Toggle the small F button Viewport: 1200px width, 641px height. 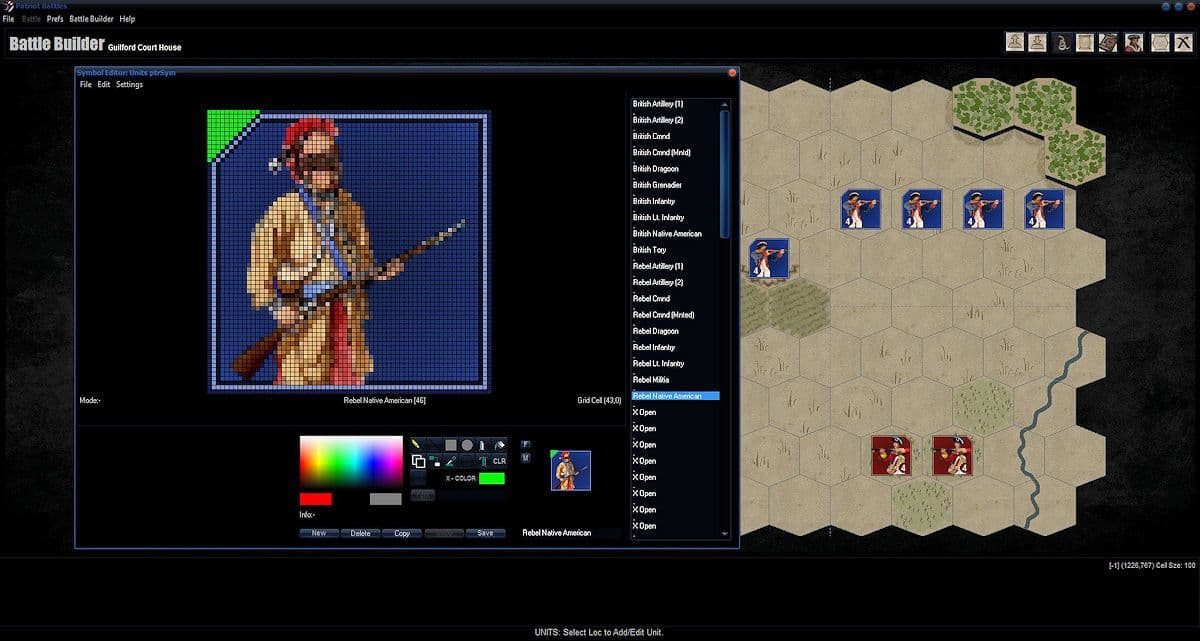(x=526, y=444)
